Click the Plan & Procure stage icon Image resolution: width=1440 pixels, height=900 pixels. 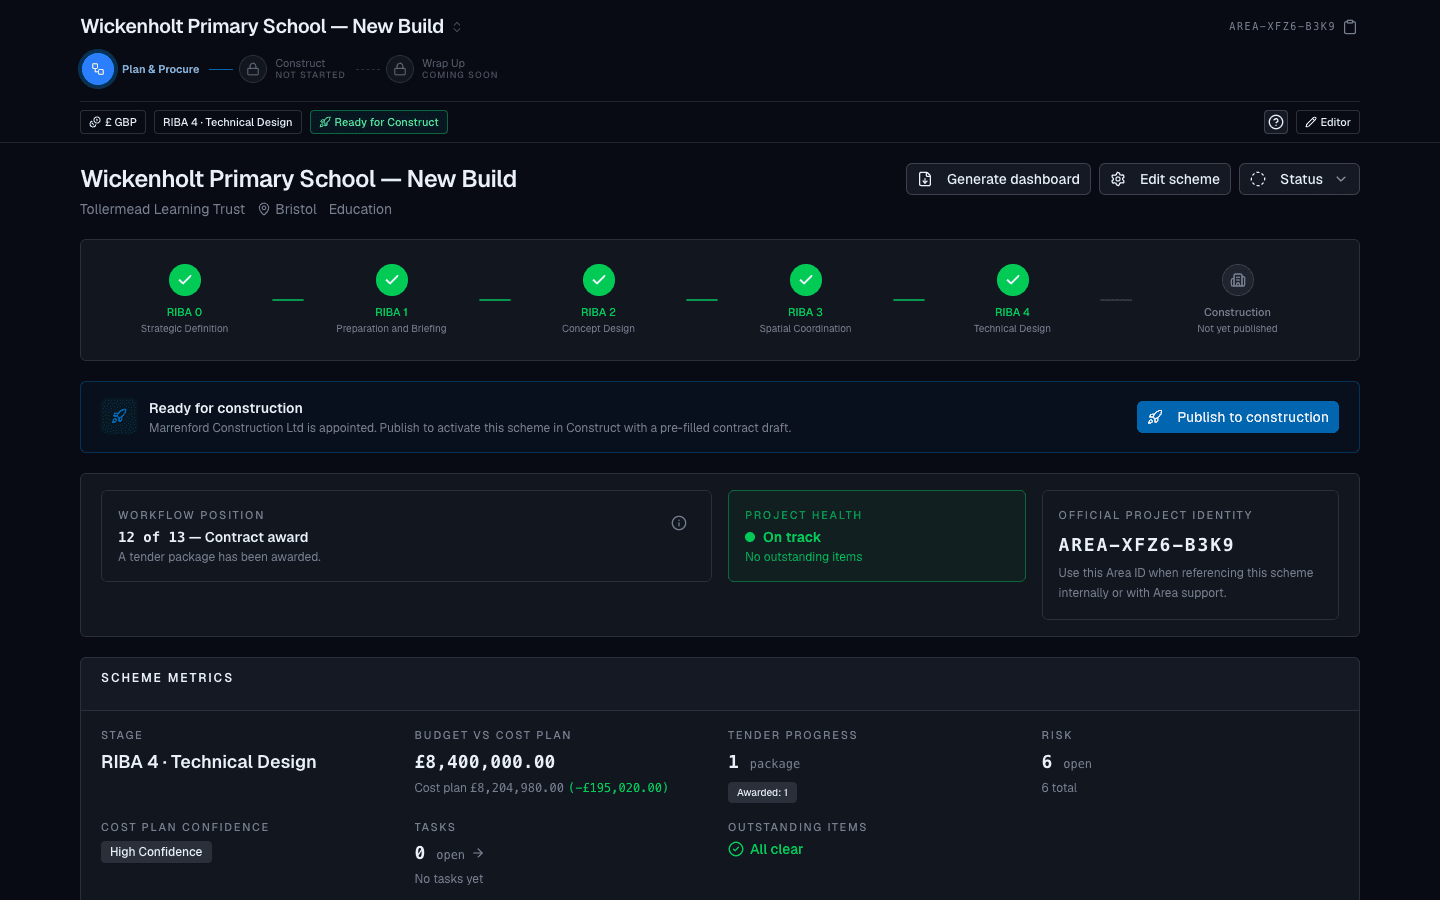(98, 69)
